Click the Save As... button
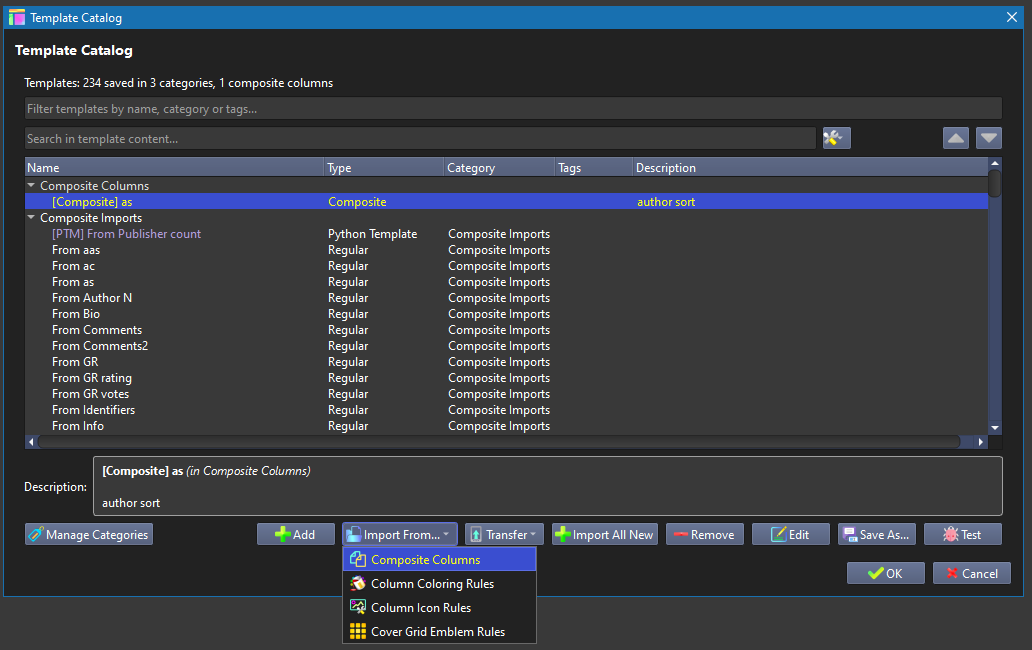This screenshot has height=650, width=1032. [877, 534]
